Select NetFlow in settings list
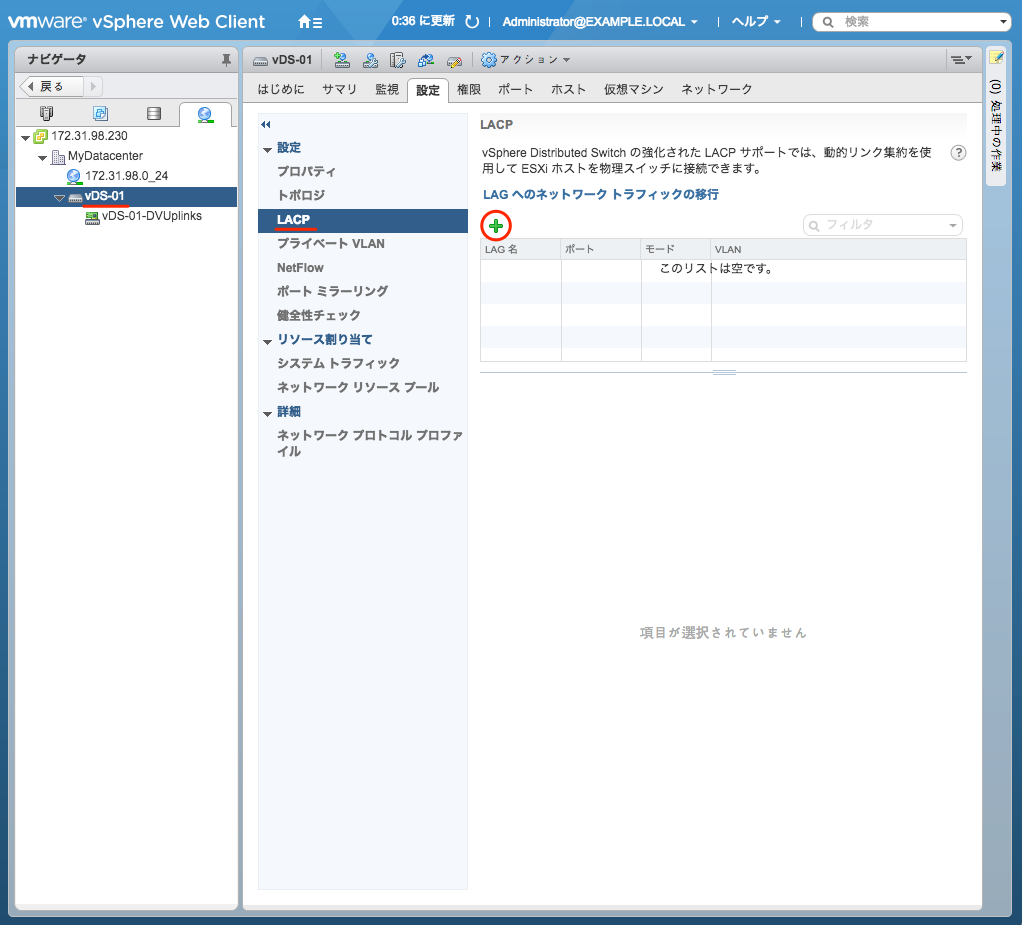This screenshot has height=925, width=1022. (x=300, y=267)
